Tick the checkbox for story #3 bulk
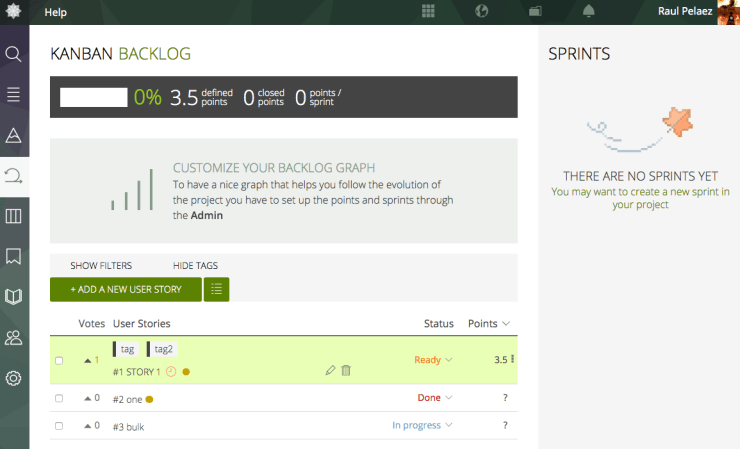This screenshot has height=449, width=740. click(59, 426)
